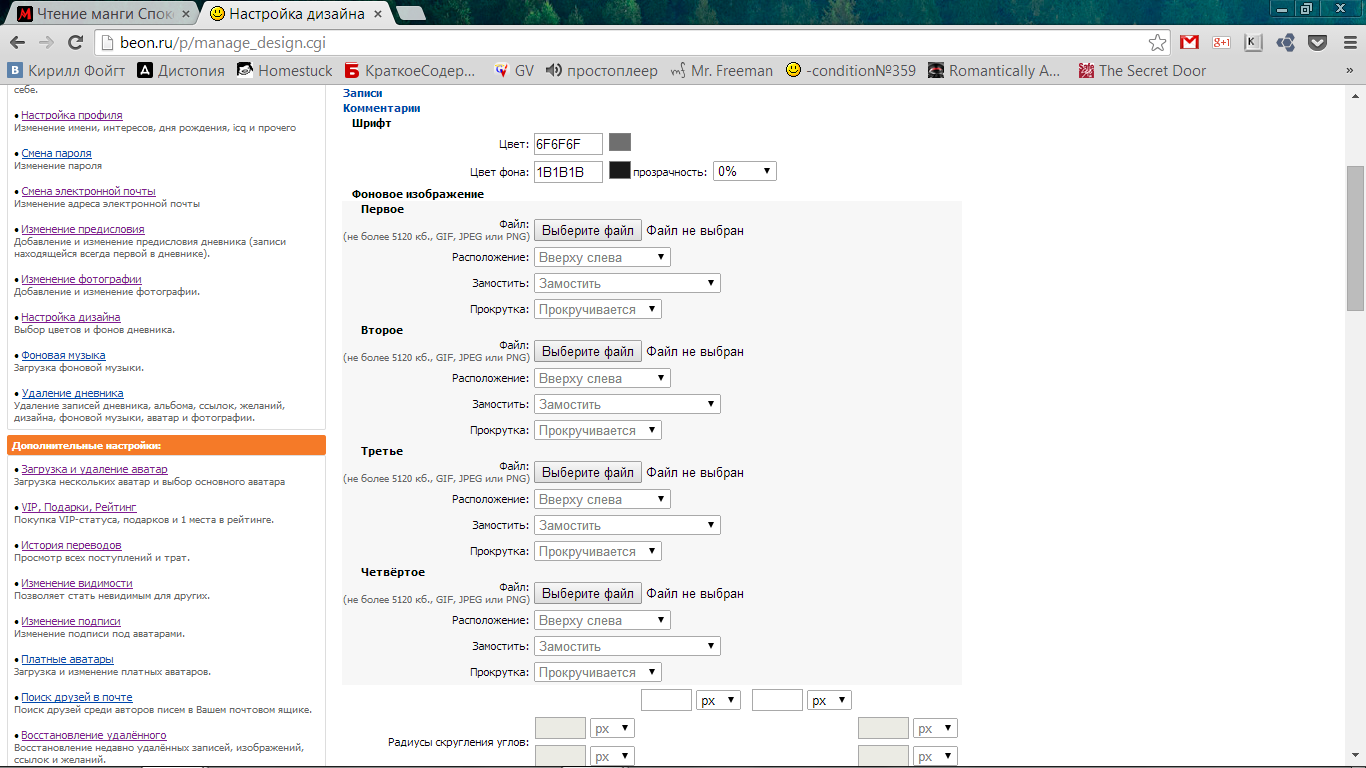The height and width of the screenshot is (768, 1366).
Task: Open the Кирилл Фойгт VK bookmark
Action: [x=67, y=70]
